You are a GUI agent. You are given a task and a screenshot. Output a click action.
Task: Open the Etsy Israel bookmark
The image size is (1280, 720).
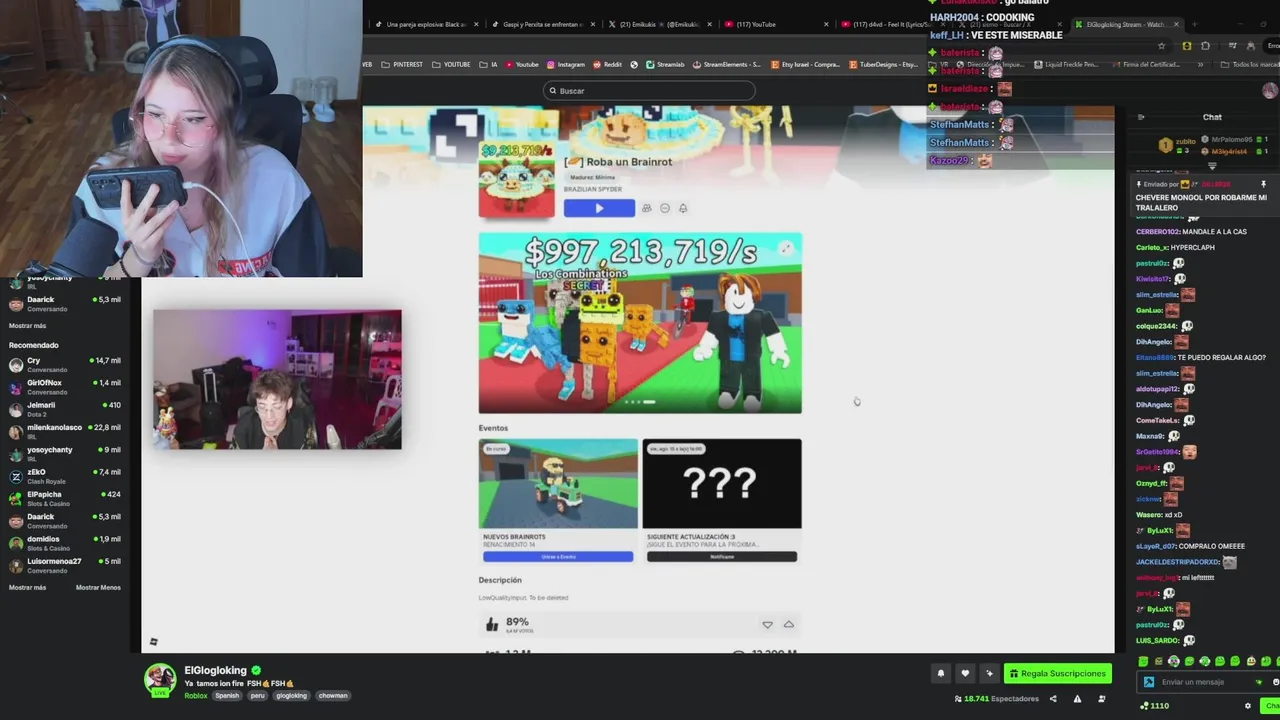pos(805,64)
